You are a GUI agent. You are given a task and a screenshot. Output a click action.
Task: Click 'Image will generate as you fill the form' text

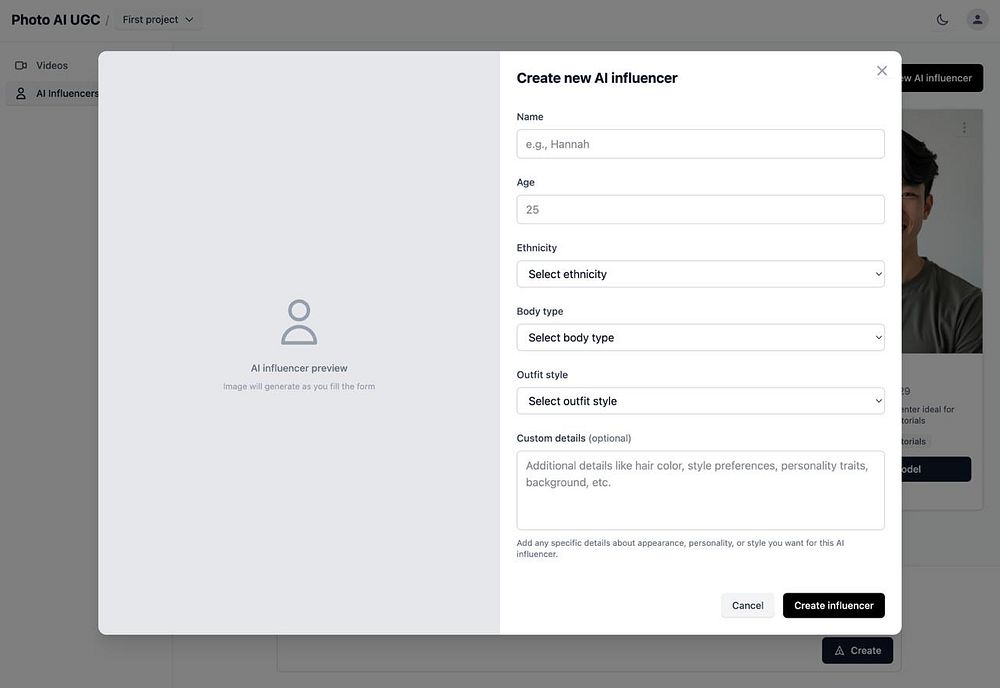(299, 386)
